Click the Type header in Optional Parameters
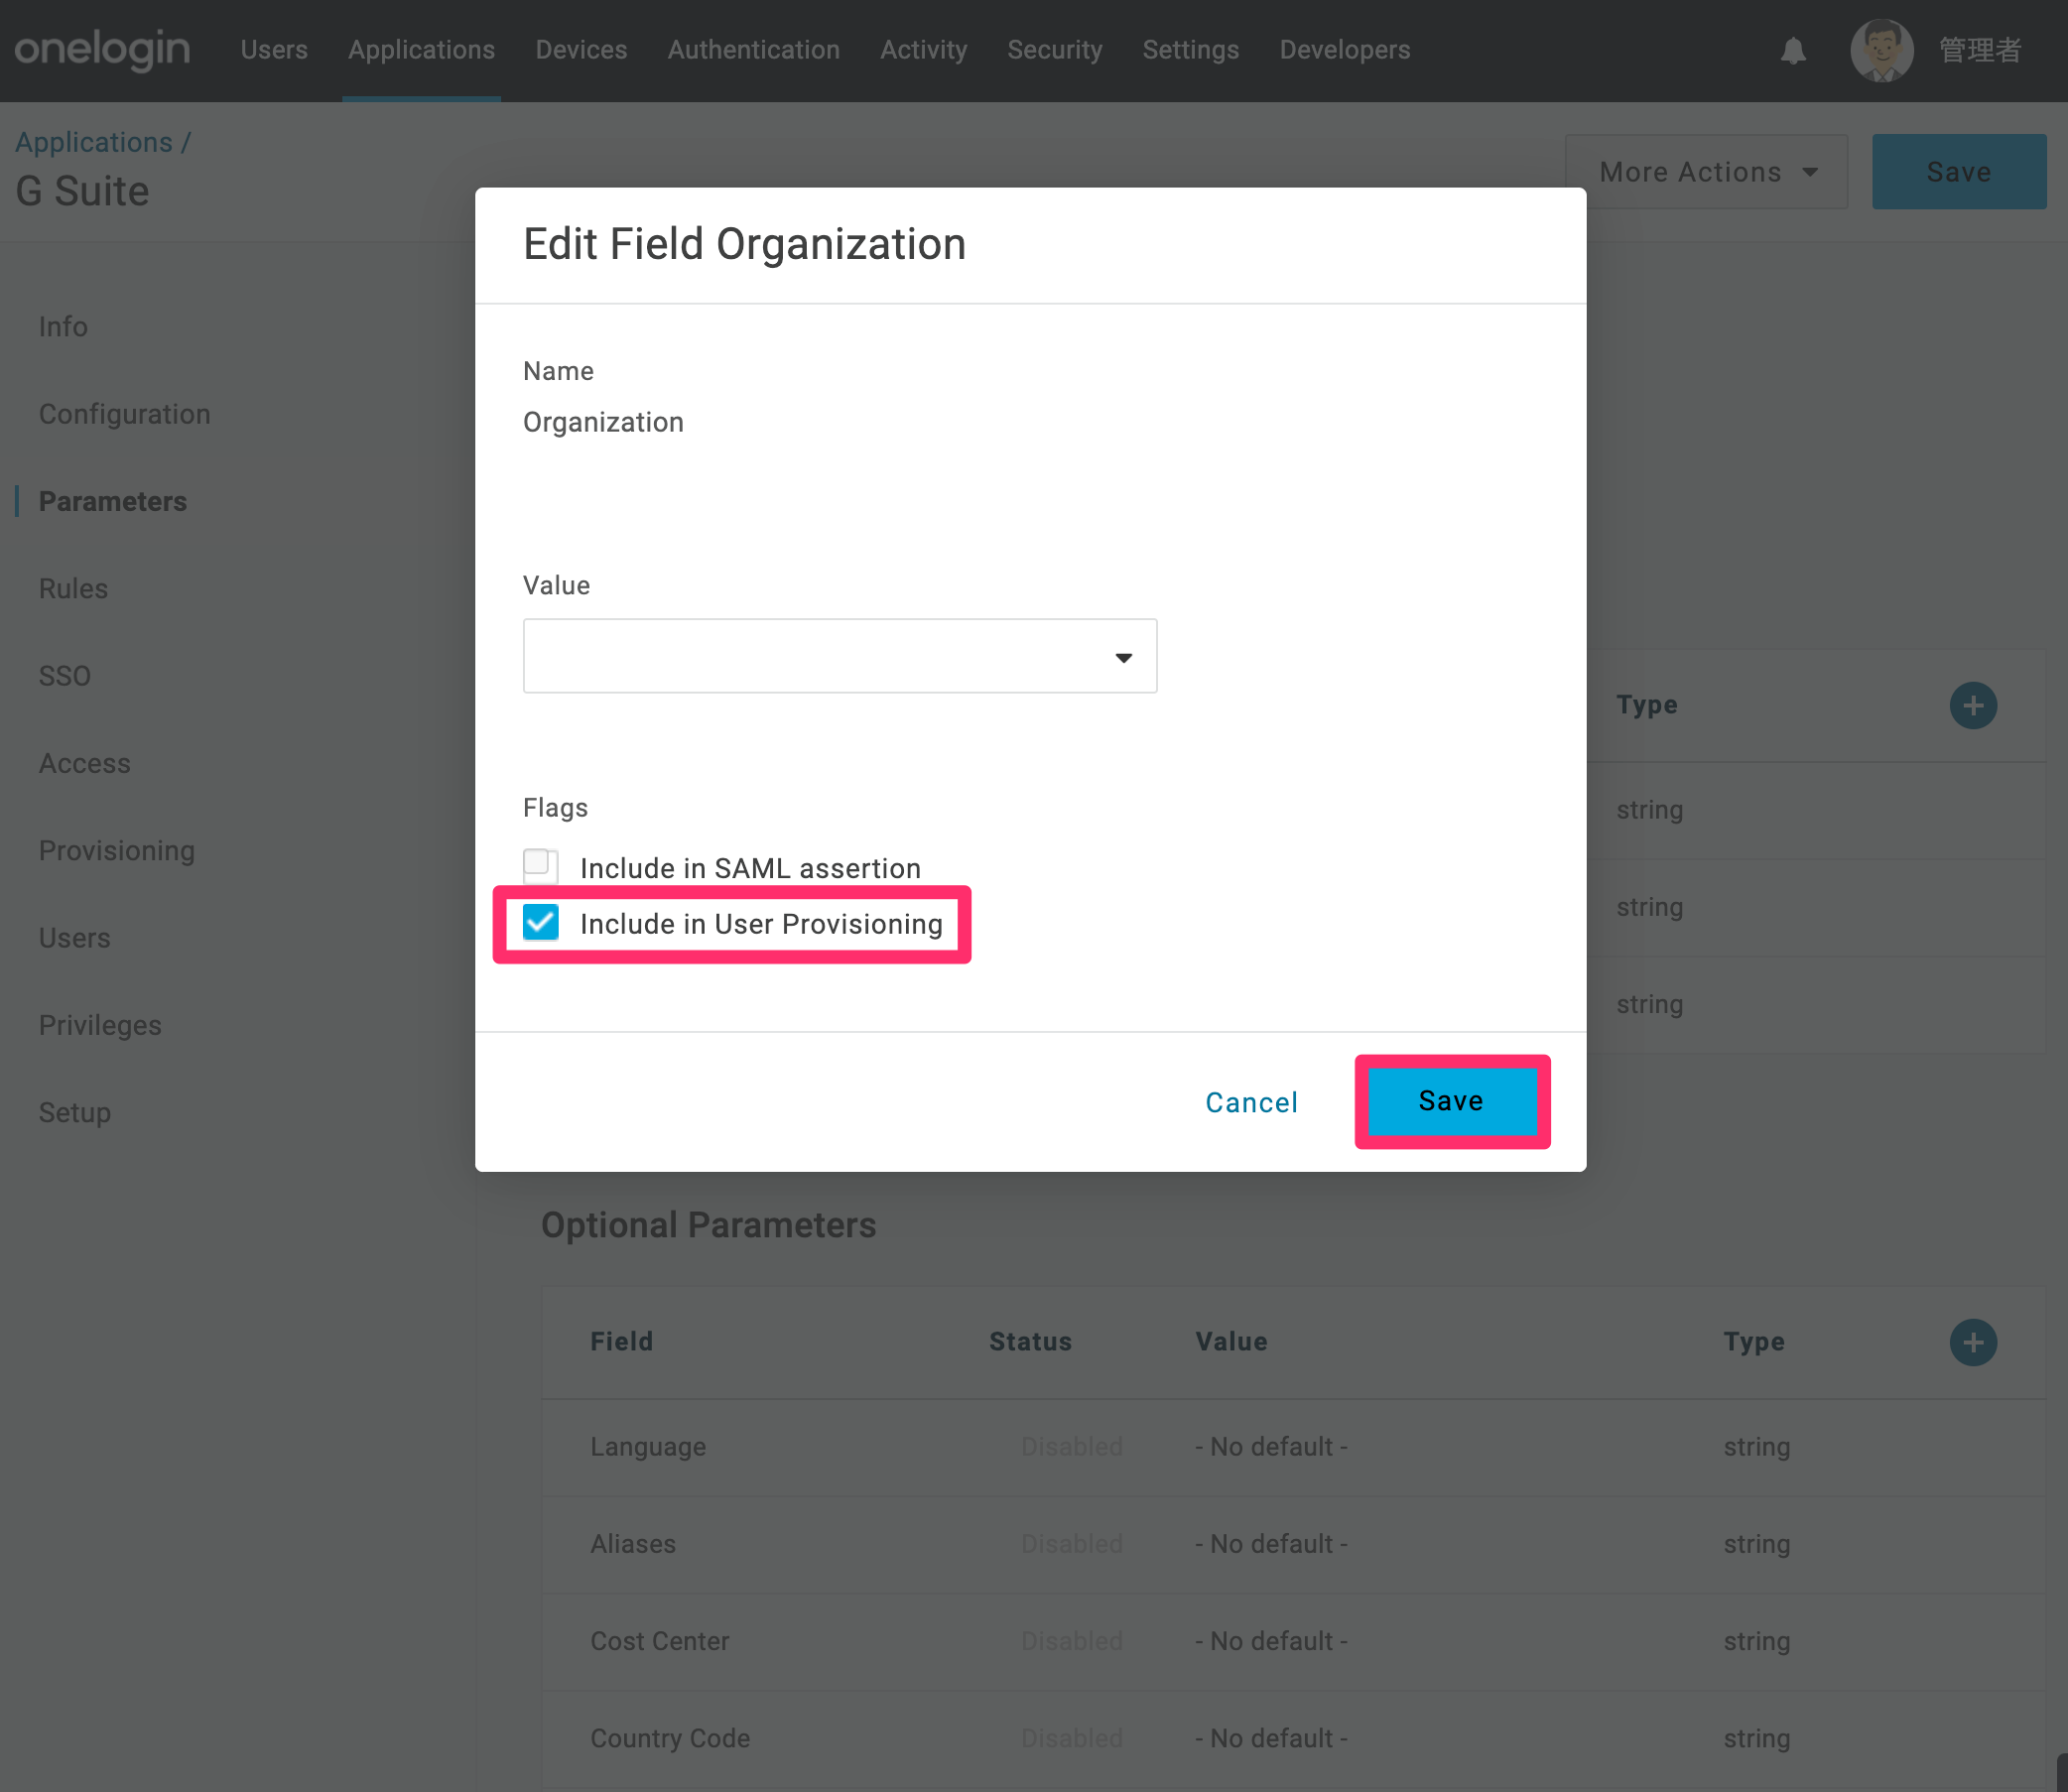The width and height of the screenshot is (2068, 1792). [x=1753, y=1341]
